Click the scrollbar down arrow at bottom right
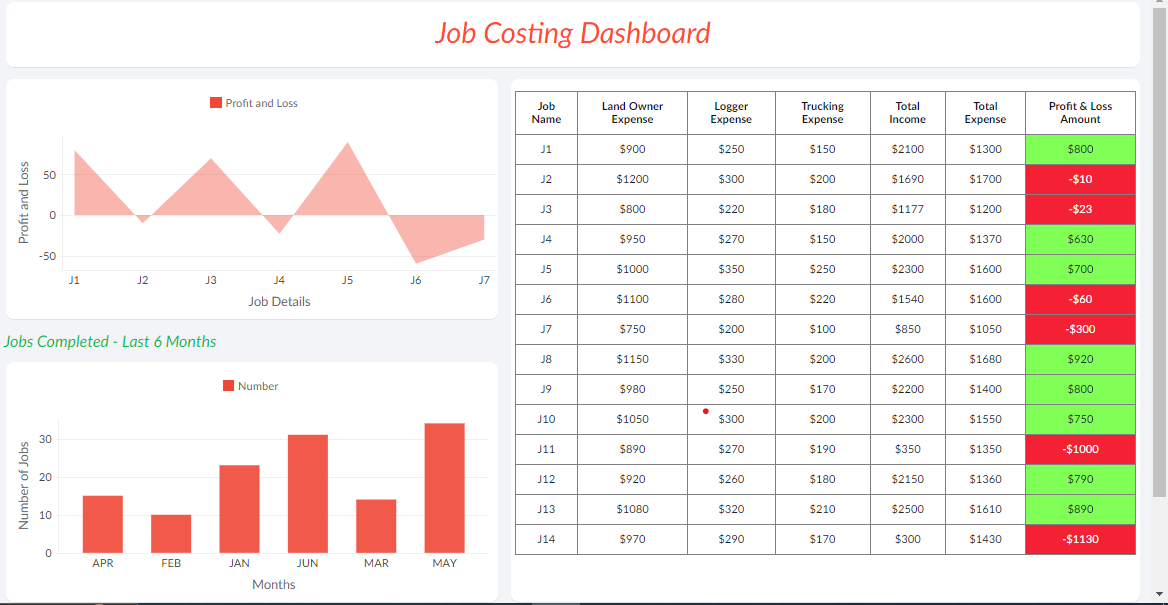1168x605 pixels. point(1160,597)
